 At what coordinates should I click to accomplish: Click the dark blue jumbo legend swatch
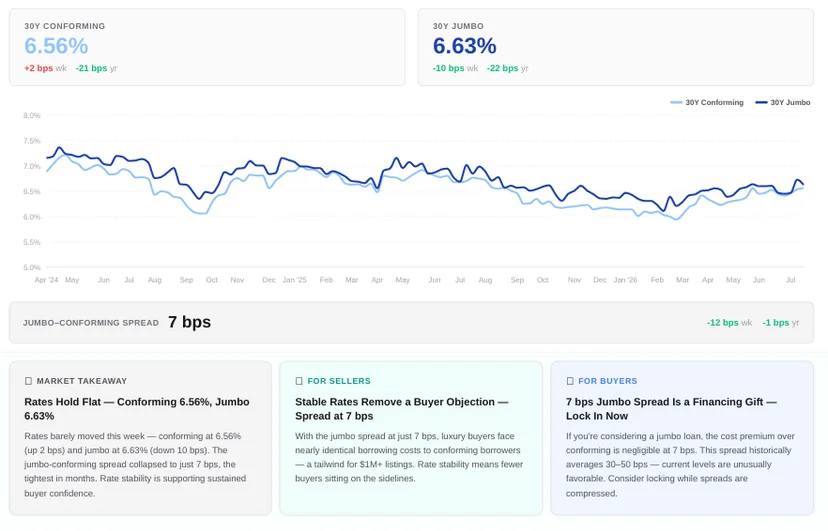tap(761, 102)
